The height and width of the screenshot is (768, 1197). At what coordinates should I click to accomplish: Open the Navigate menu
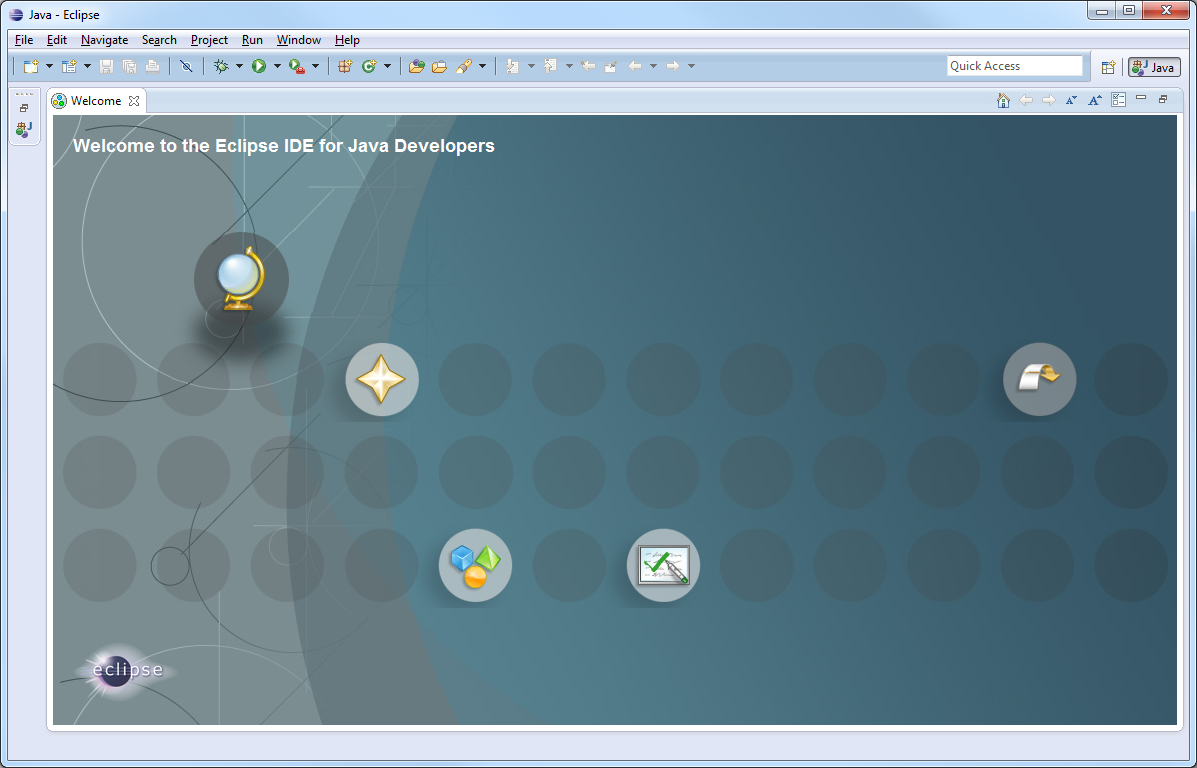[x=105, y=40]
